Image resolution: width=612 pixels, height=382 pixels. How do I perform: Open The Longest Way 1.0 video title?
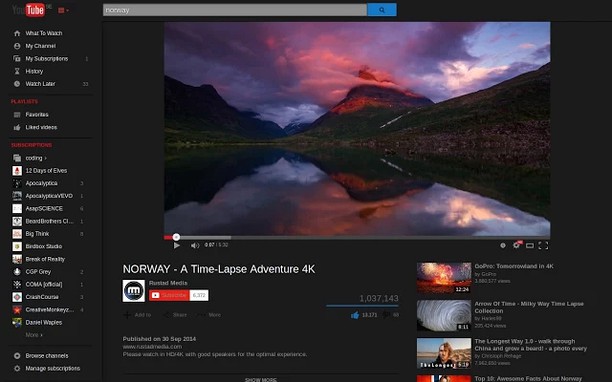pos(530,345)
